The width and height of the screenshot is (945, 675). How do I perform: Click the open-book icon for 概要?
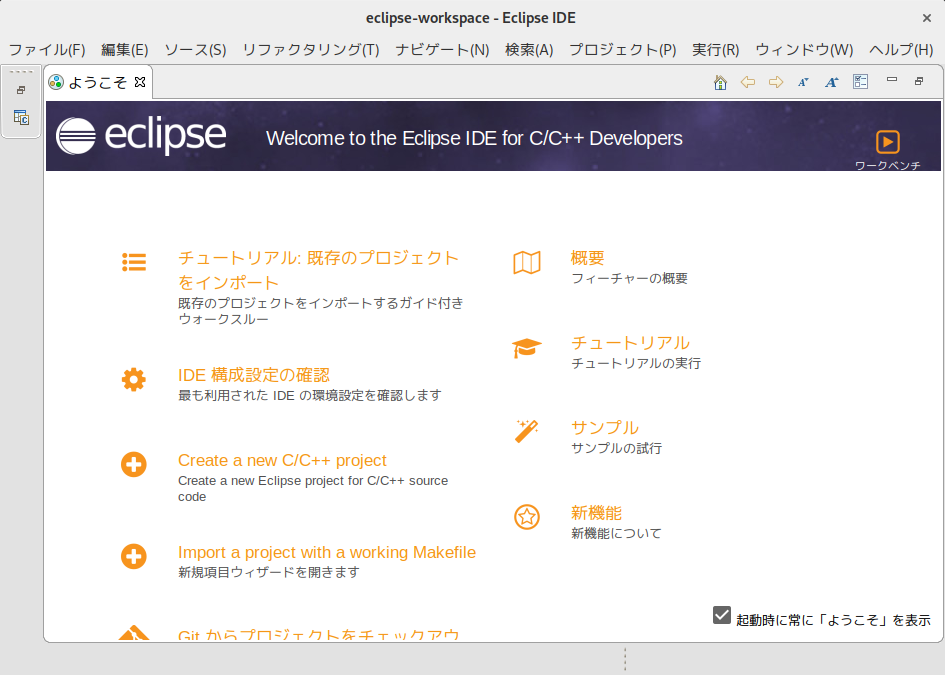click(x=527, y=263)
